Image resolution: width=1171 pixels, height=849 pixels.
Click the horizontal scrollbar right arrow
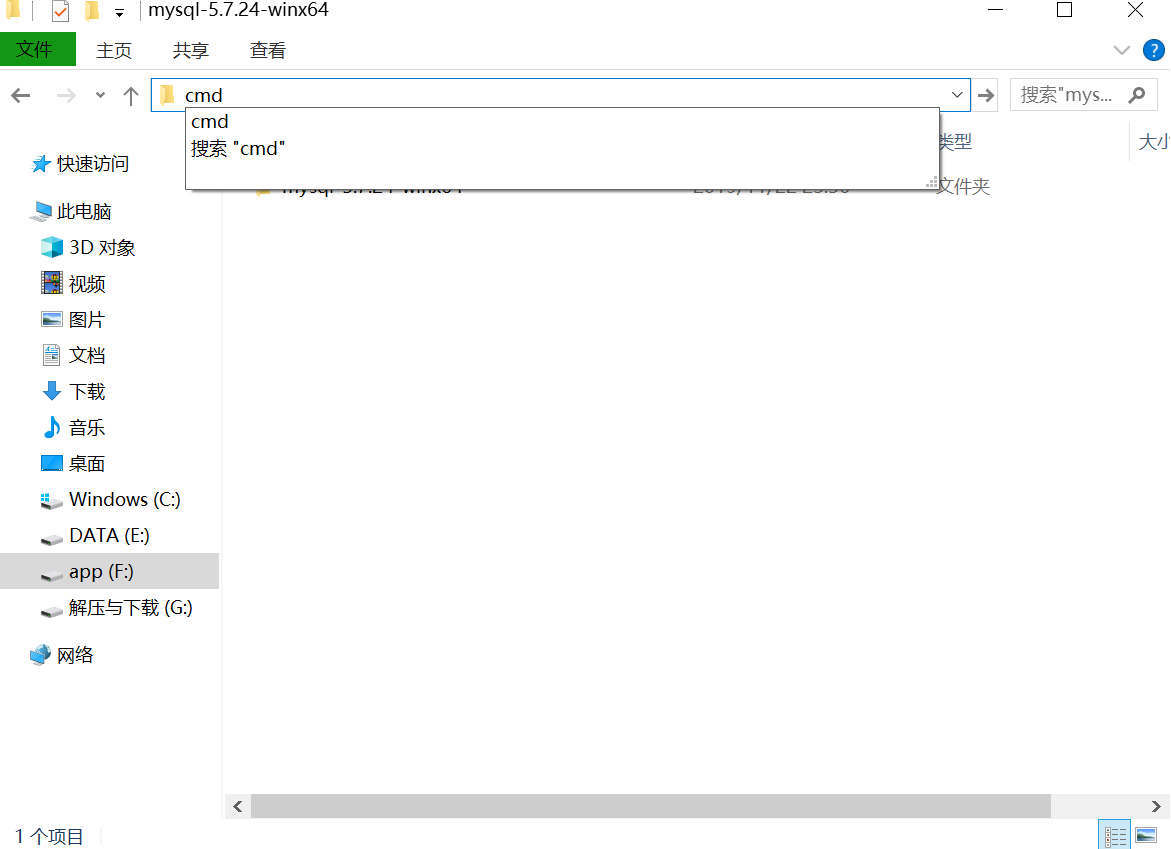click(x=1156, y=806)
